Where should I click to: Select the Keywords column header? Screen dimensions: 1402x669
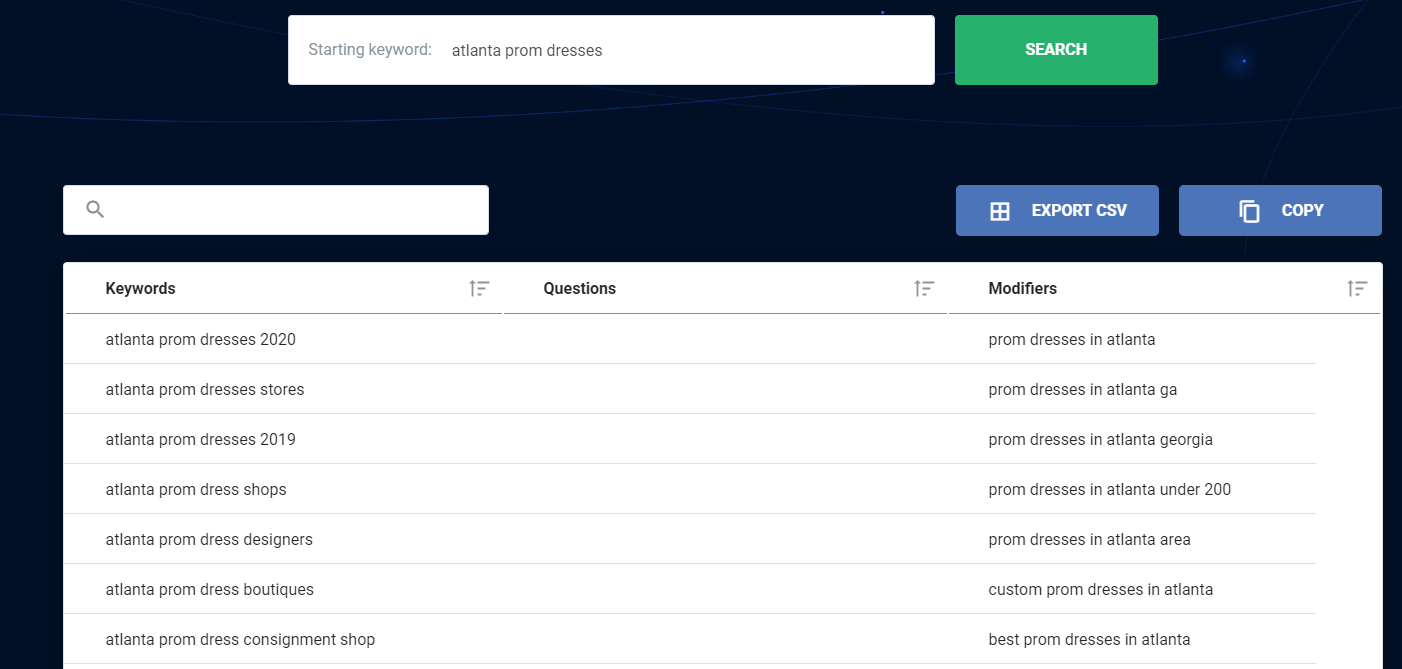pos(140,289)
